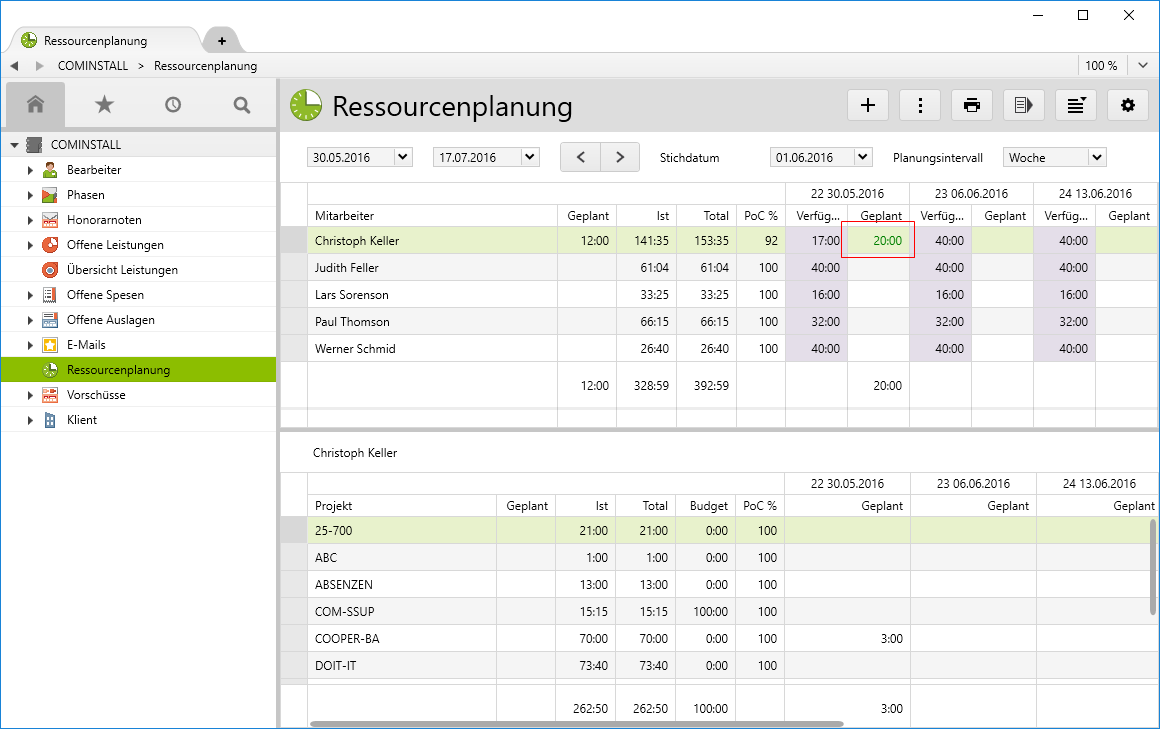Switch to the favorites star tab
Screen dimensions: 1160x729
tap(104, 104)
